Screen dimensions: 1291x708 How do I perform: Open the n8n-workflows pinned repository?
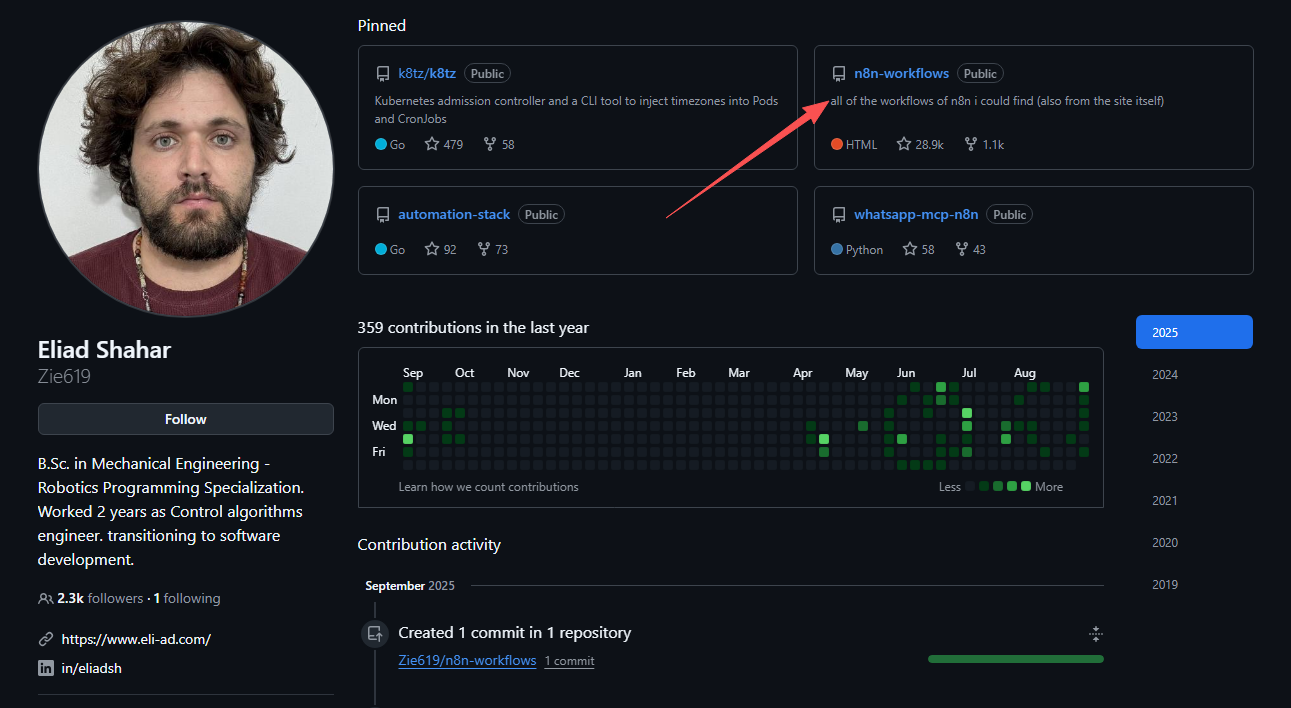point(901,73)
